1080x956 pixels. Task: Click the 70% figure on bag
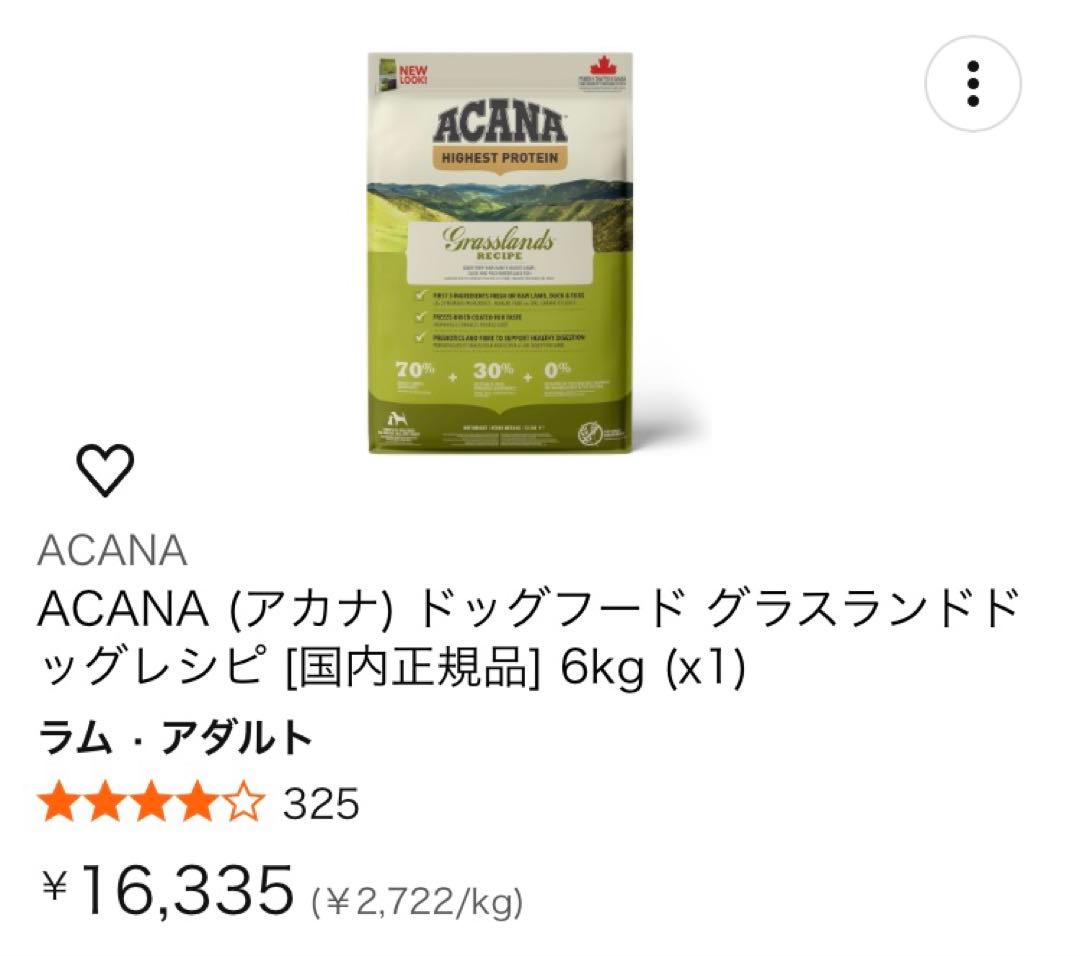click(x=415, y=371)
